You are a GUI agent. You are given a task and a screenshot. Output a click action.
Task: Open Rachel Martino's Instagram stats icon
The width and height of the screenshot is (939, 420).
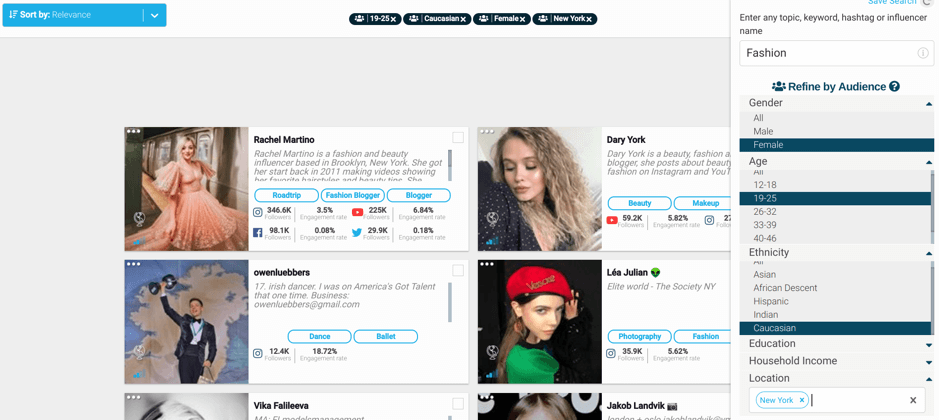pyautogui.click(x=258, y=212)
